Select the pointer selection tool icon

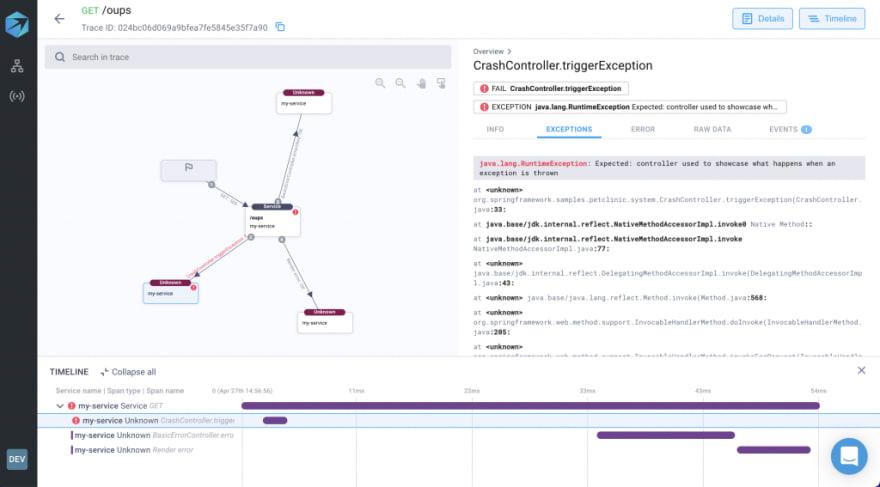coord(442,83)
